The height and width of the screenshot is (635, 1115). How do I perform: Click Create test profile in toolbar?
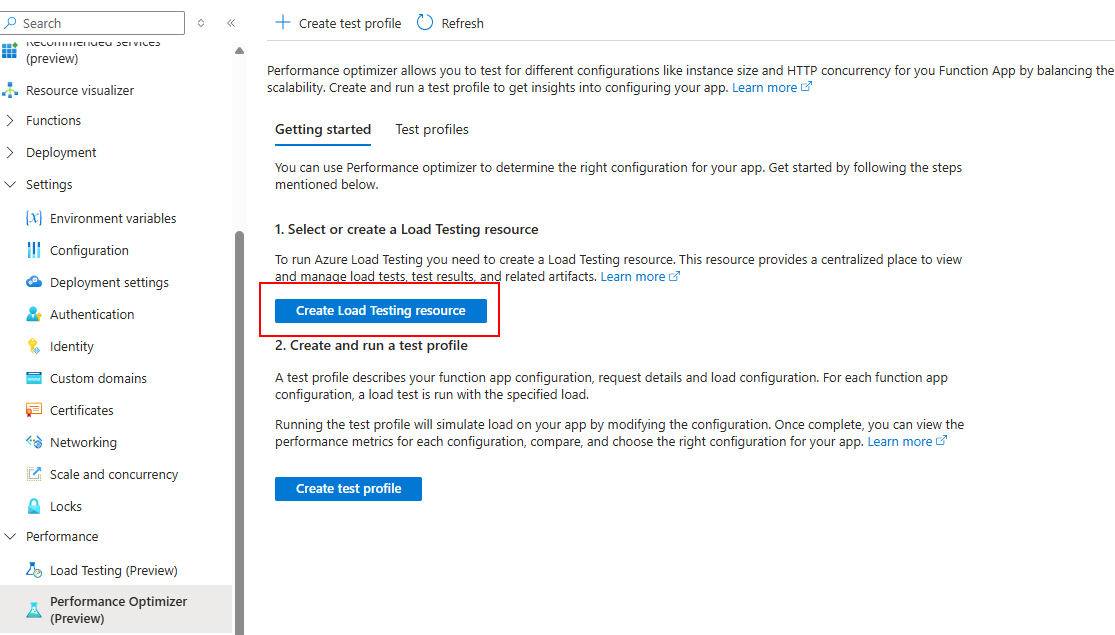pos(338,23)
